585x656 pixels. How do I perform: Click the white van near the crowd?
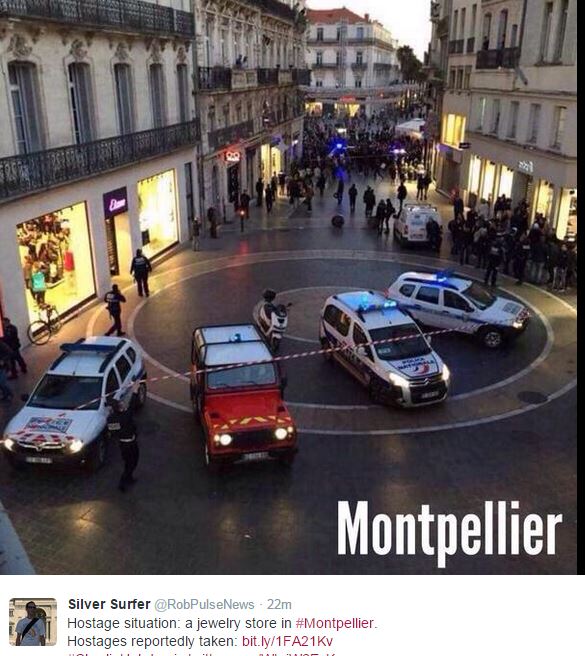point(416,225)
